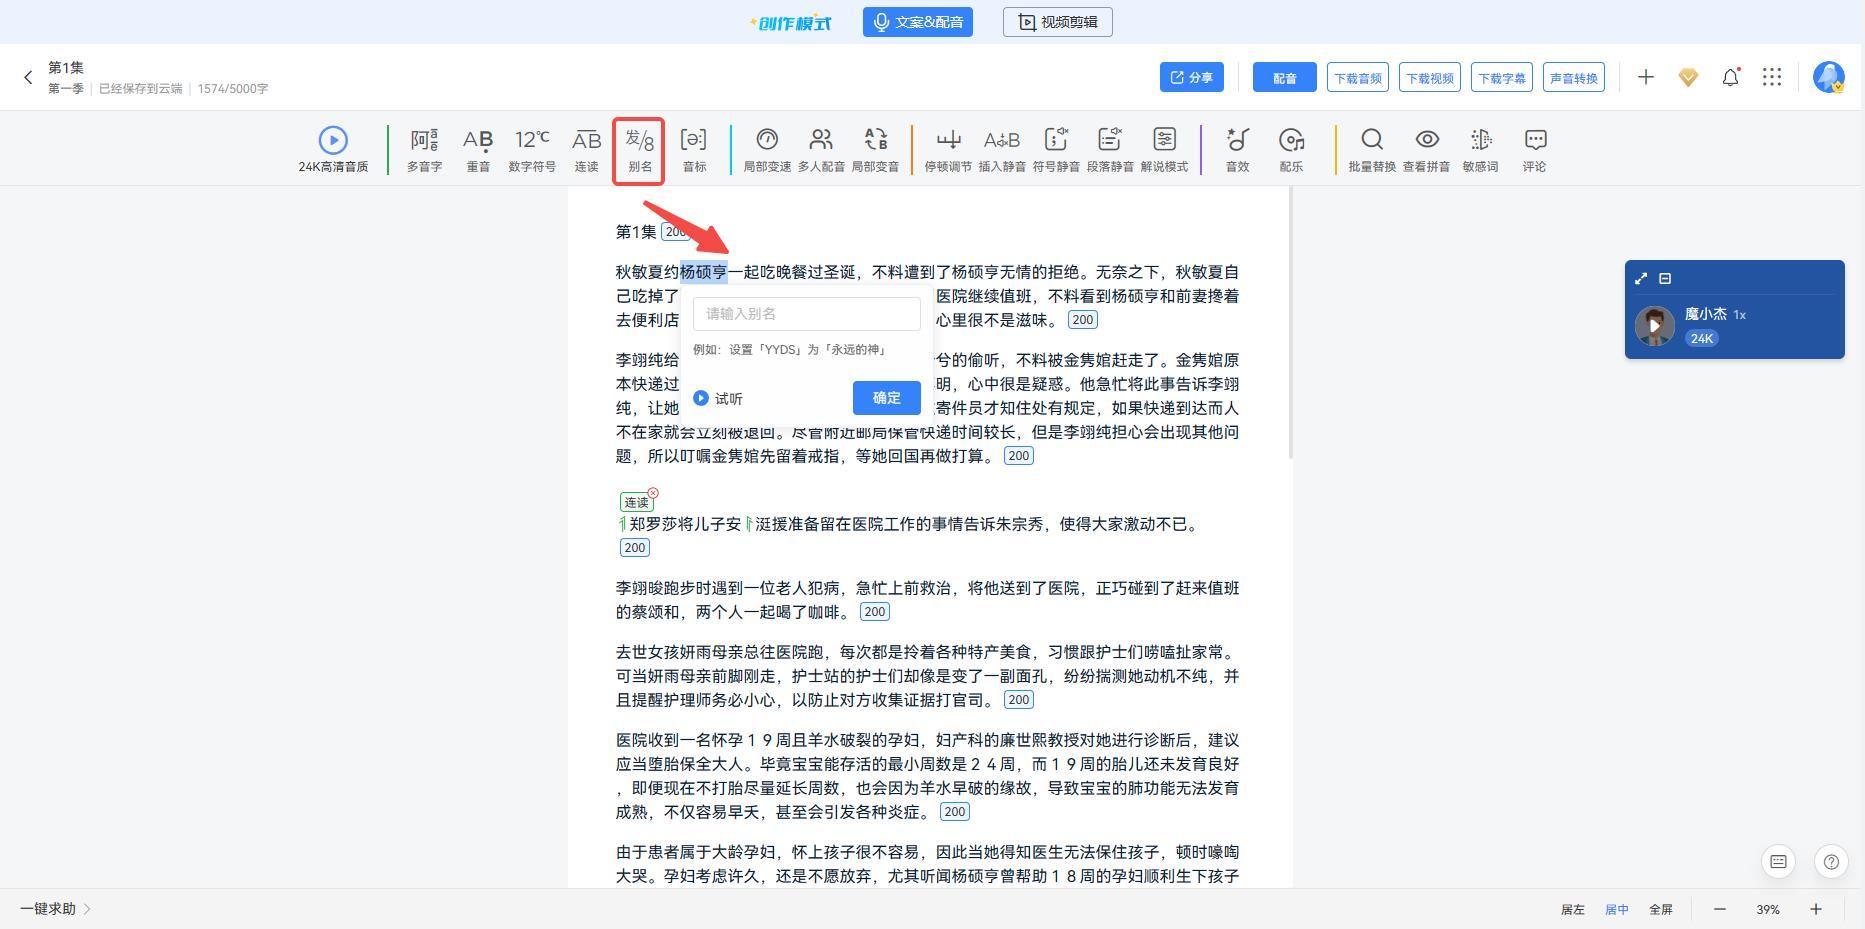
Task: Switch to 视频剪辑 tab
Action: point(1057,22)
